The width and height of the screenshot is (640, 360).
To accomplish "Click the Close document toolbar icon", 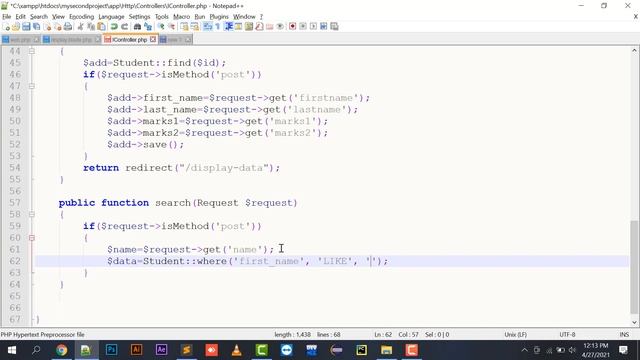I will pyautogui.click(x=47, y=27).
